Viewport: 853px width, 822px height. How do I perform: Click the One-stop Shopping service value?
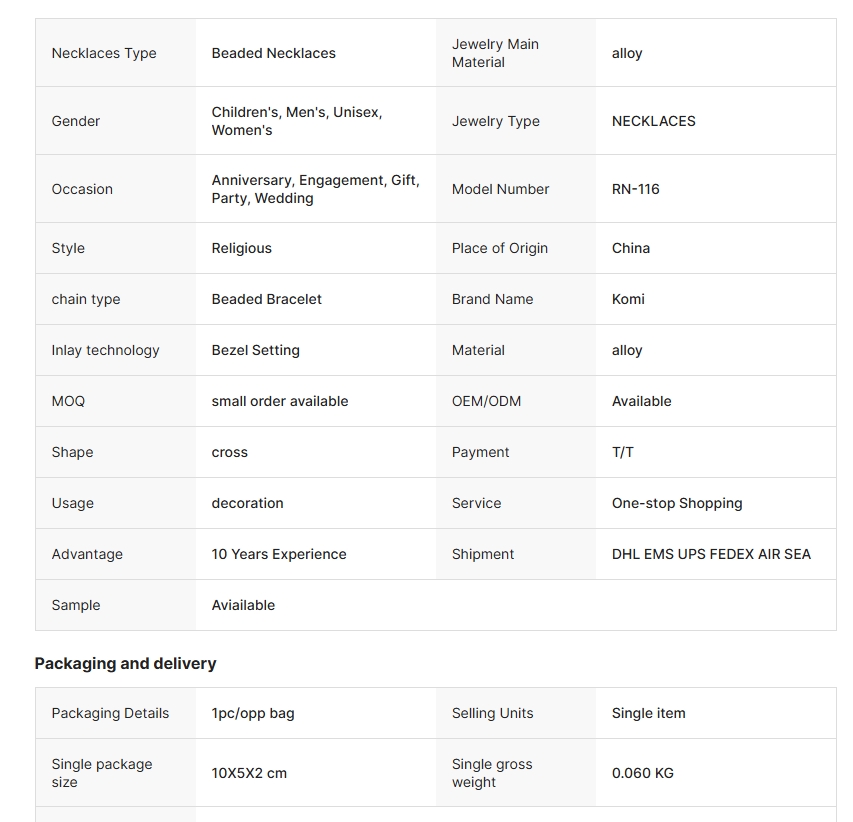677,504
